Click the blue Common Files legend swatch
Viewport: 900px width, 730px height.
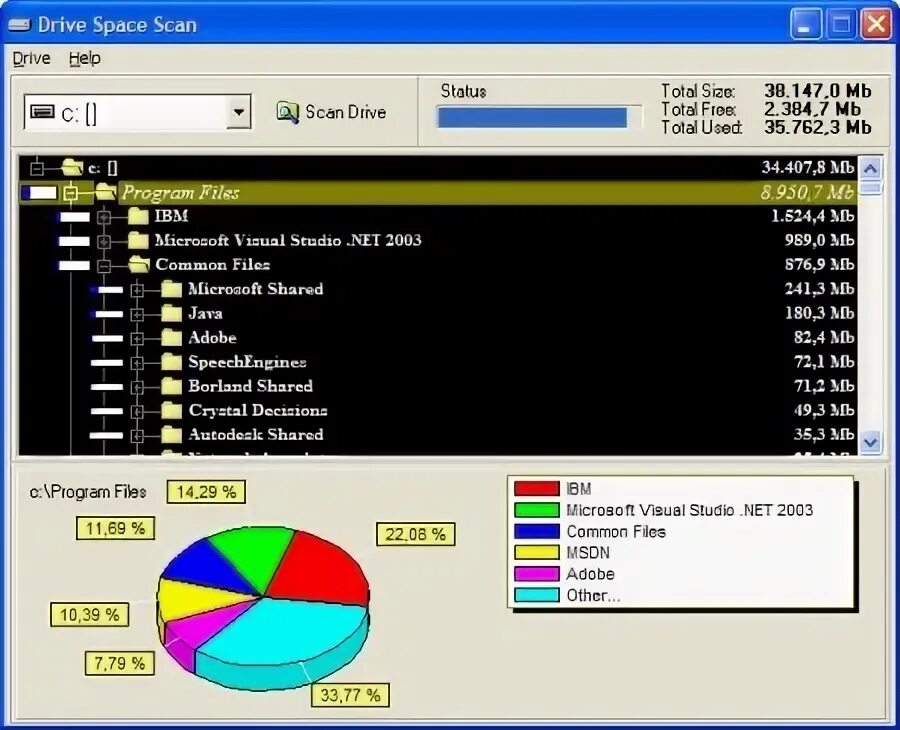coord(537,531)
